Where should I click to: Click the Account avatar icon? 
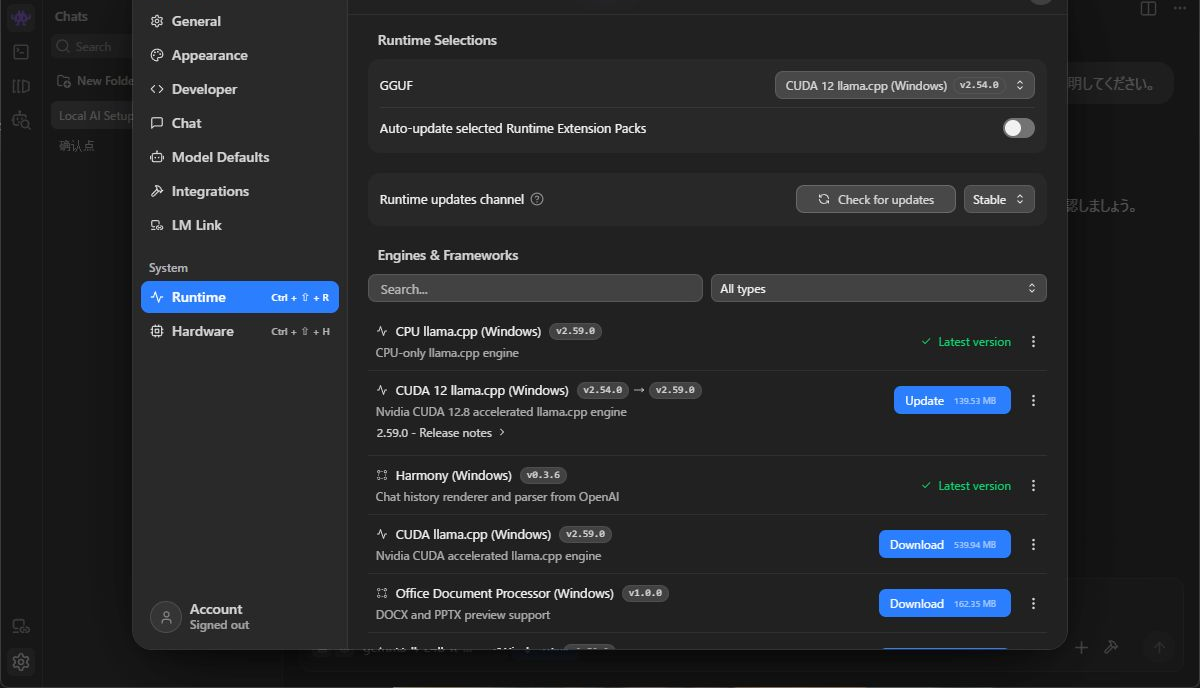point(165,617)
